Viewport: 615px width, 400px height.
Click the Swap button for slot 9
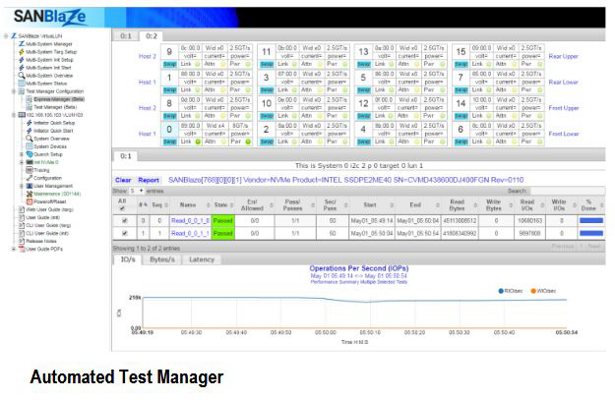[170, 62]
